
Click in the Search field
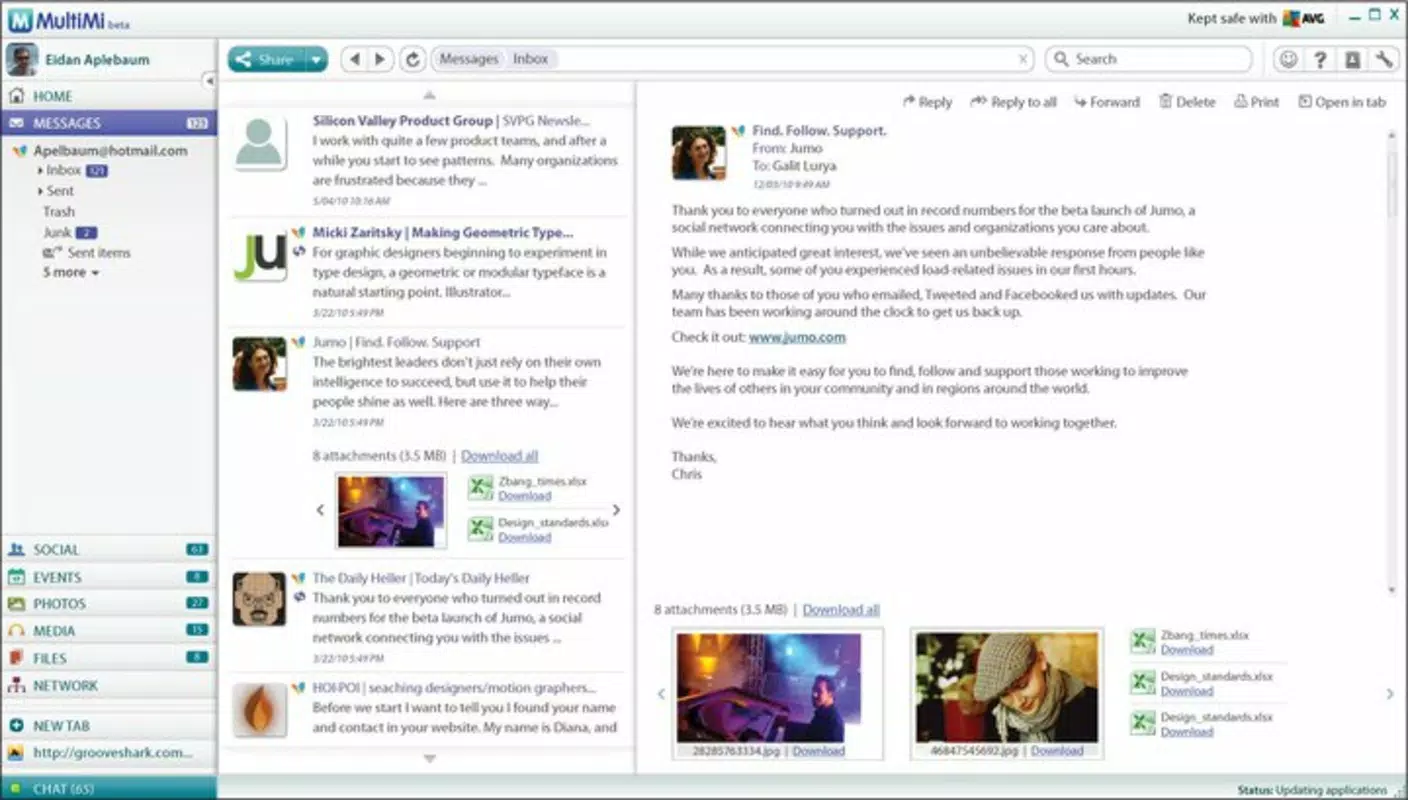tap(1149, 59)
